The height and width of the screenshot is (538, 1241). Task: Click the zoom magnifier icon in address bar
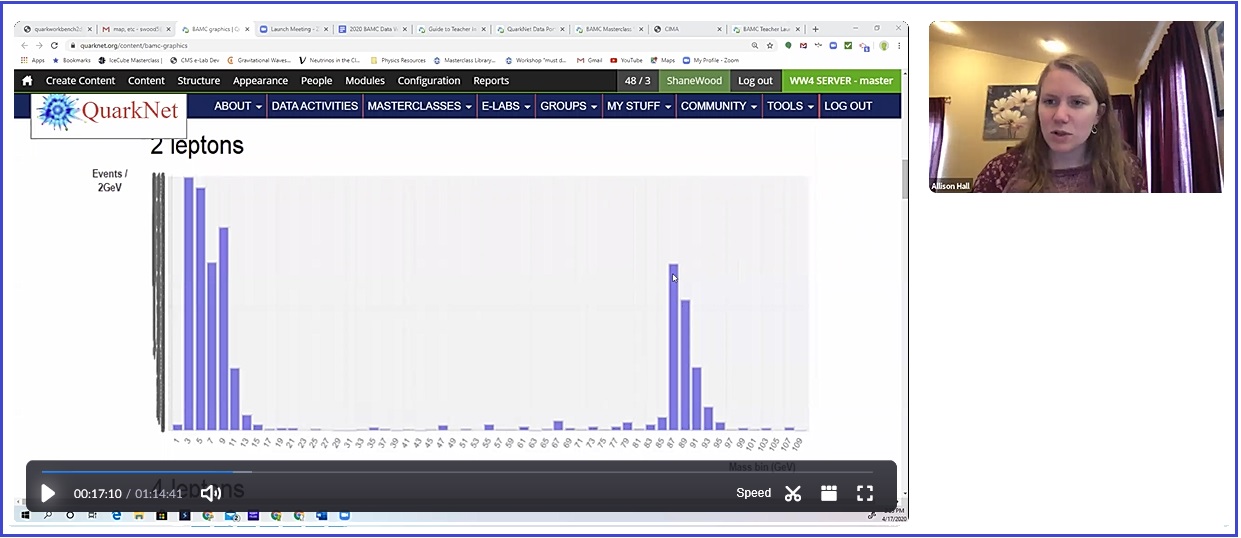tap(755, 46)
